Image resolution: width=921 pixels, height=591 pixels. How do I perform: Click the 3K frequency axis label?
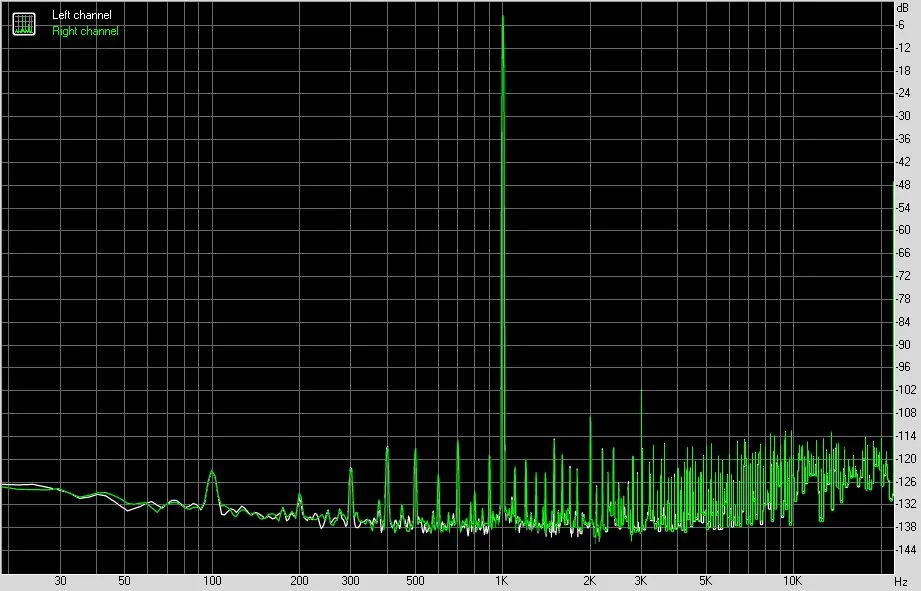tap(641, 581)
